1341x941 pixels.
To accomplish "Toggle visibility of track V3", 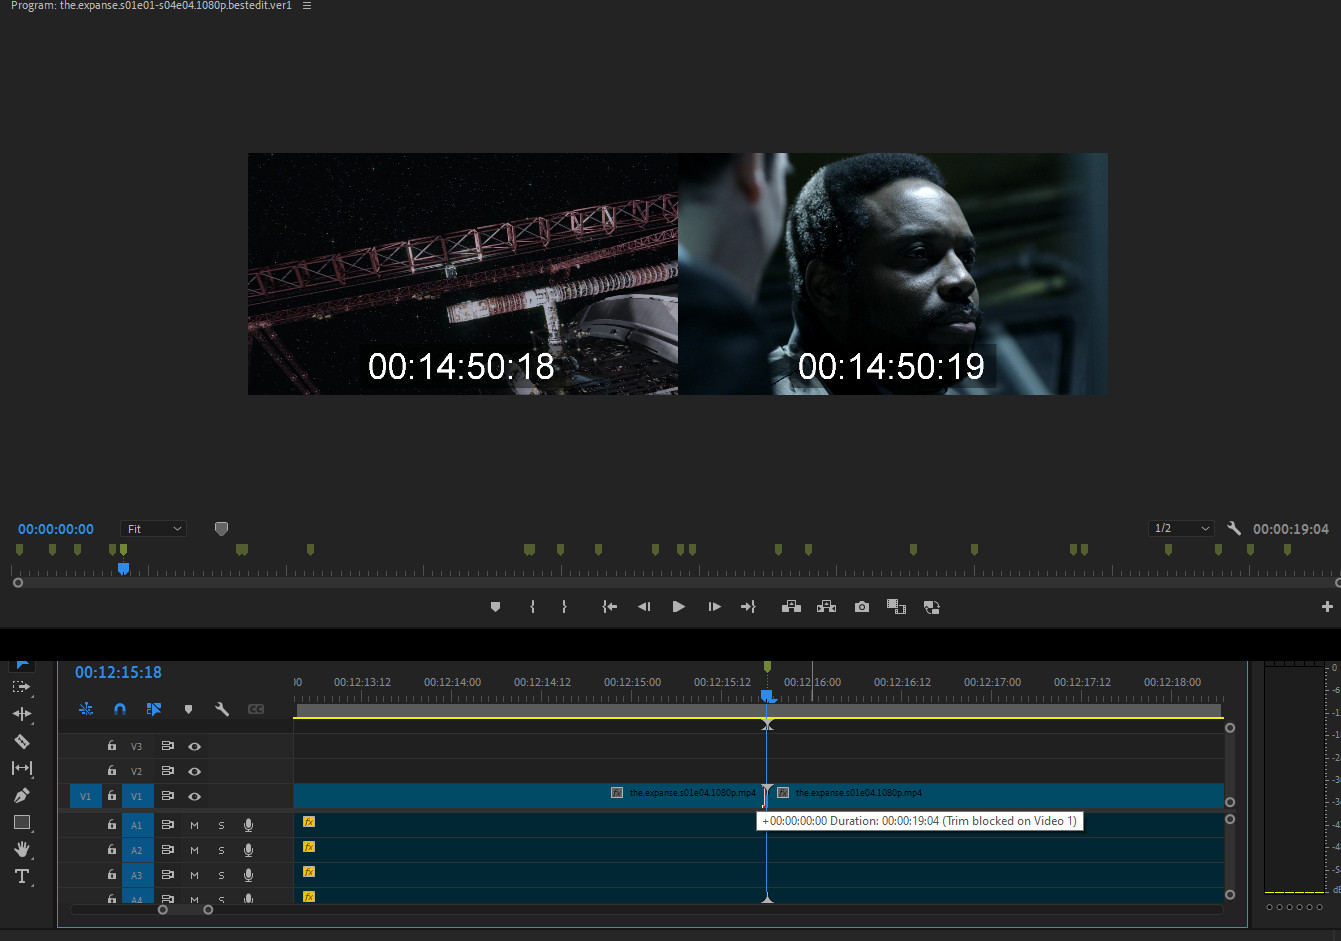I will pyautogui.click(x=195, y=746).
